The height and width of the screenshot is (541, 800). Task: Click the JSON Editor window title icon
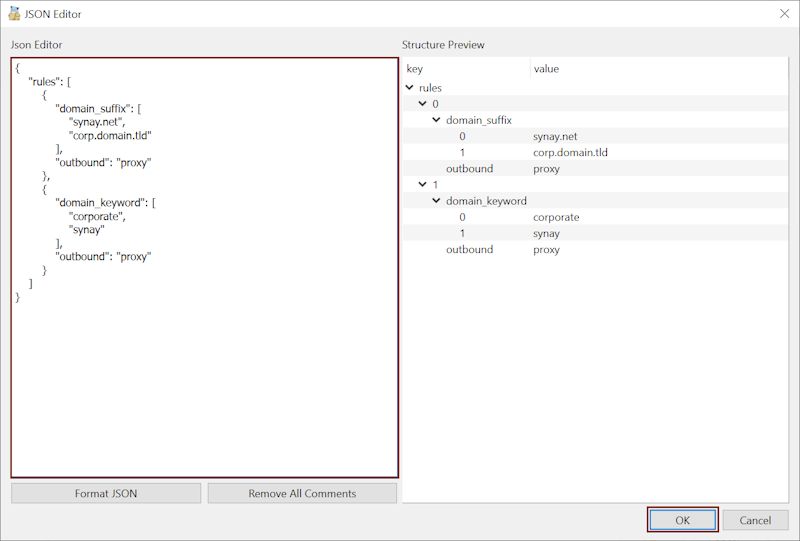pyautogui.click(x=14, y=14)
